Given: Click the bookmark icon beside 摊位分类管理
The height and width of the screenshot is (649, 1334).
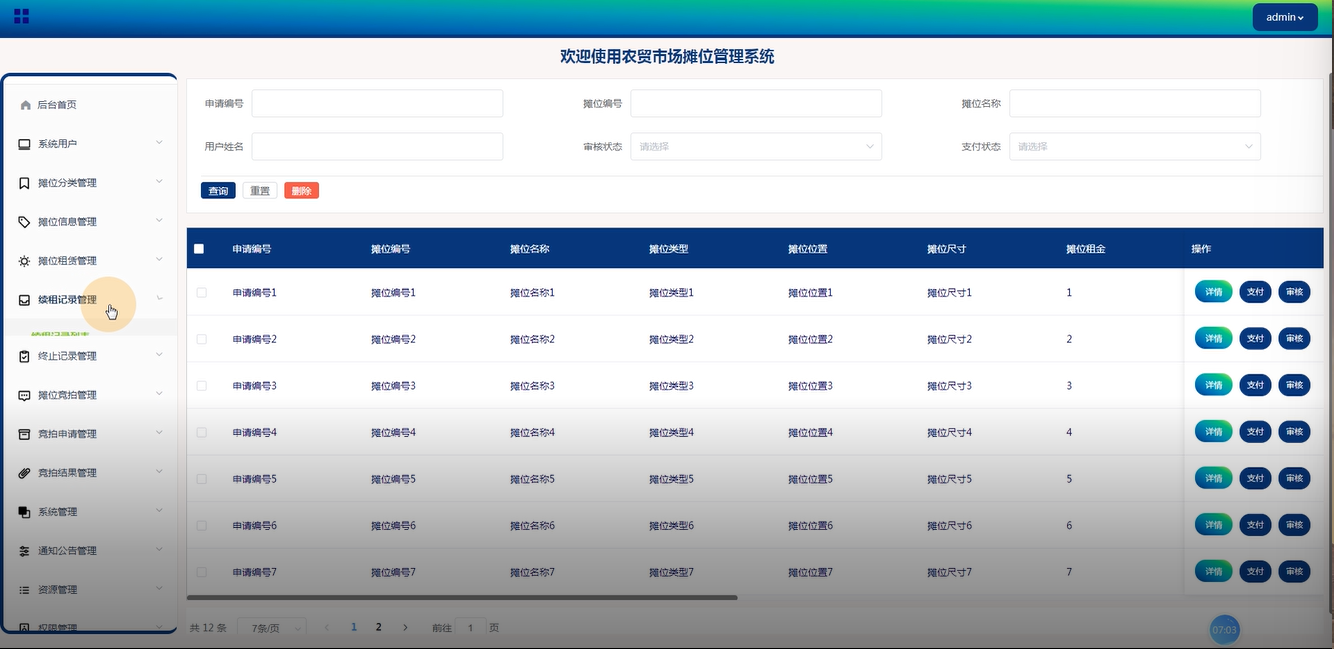Looking at the screenshot, I should 25,183.
